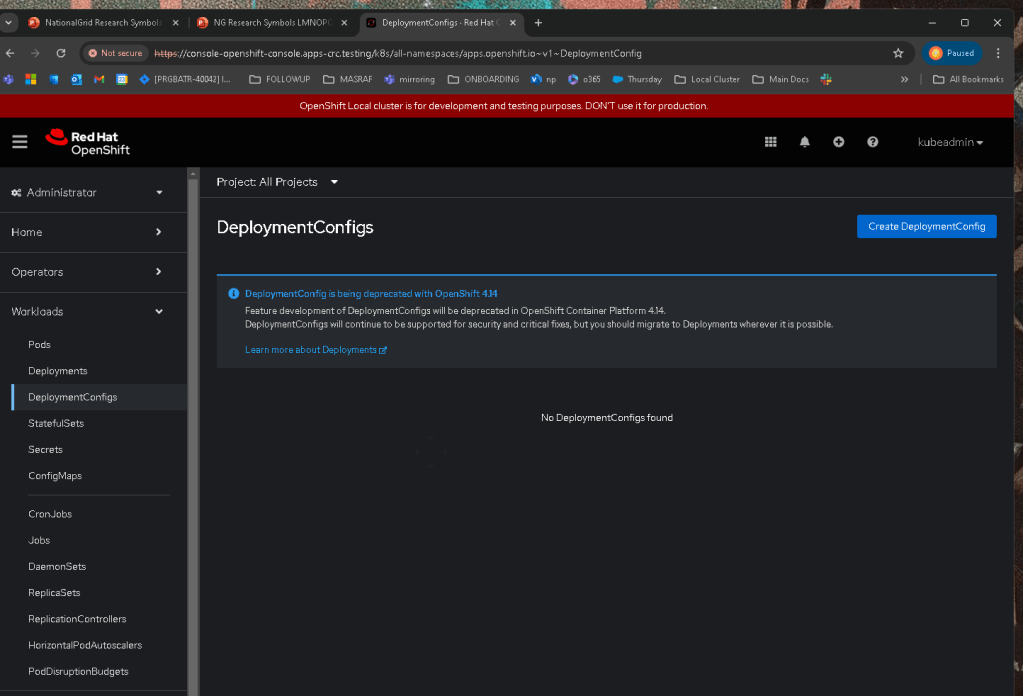Open the kubeadmin user dropdown
The width and height of the screenshot is (1023, 696).
click(950, 142)
